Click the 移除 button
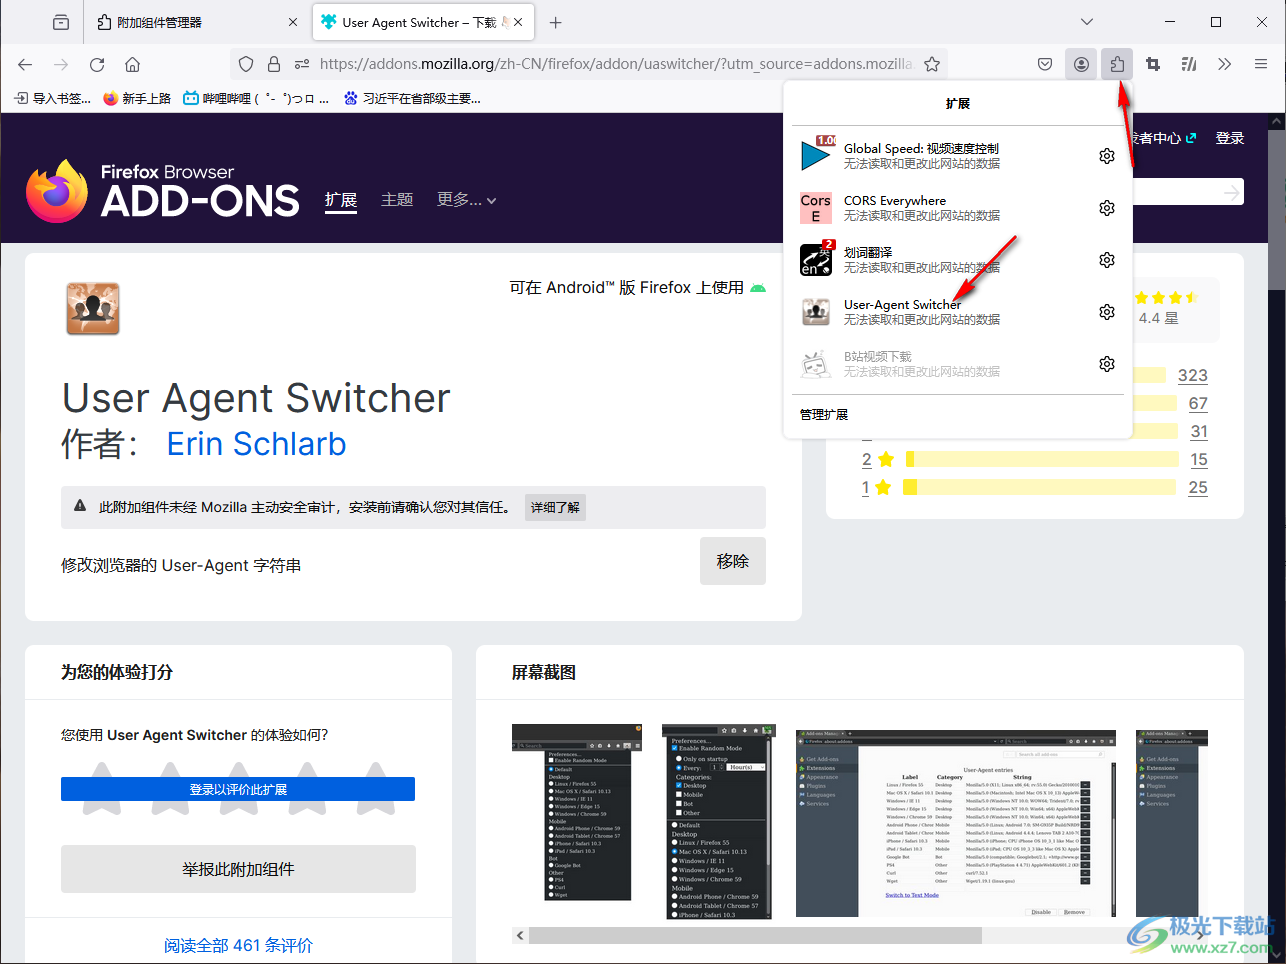This screenshot has width=1286, height=964. [x=733, y=561]
